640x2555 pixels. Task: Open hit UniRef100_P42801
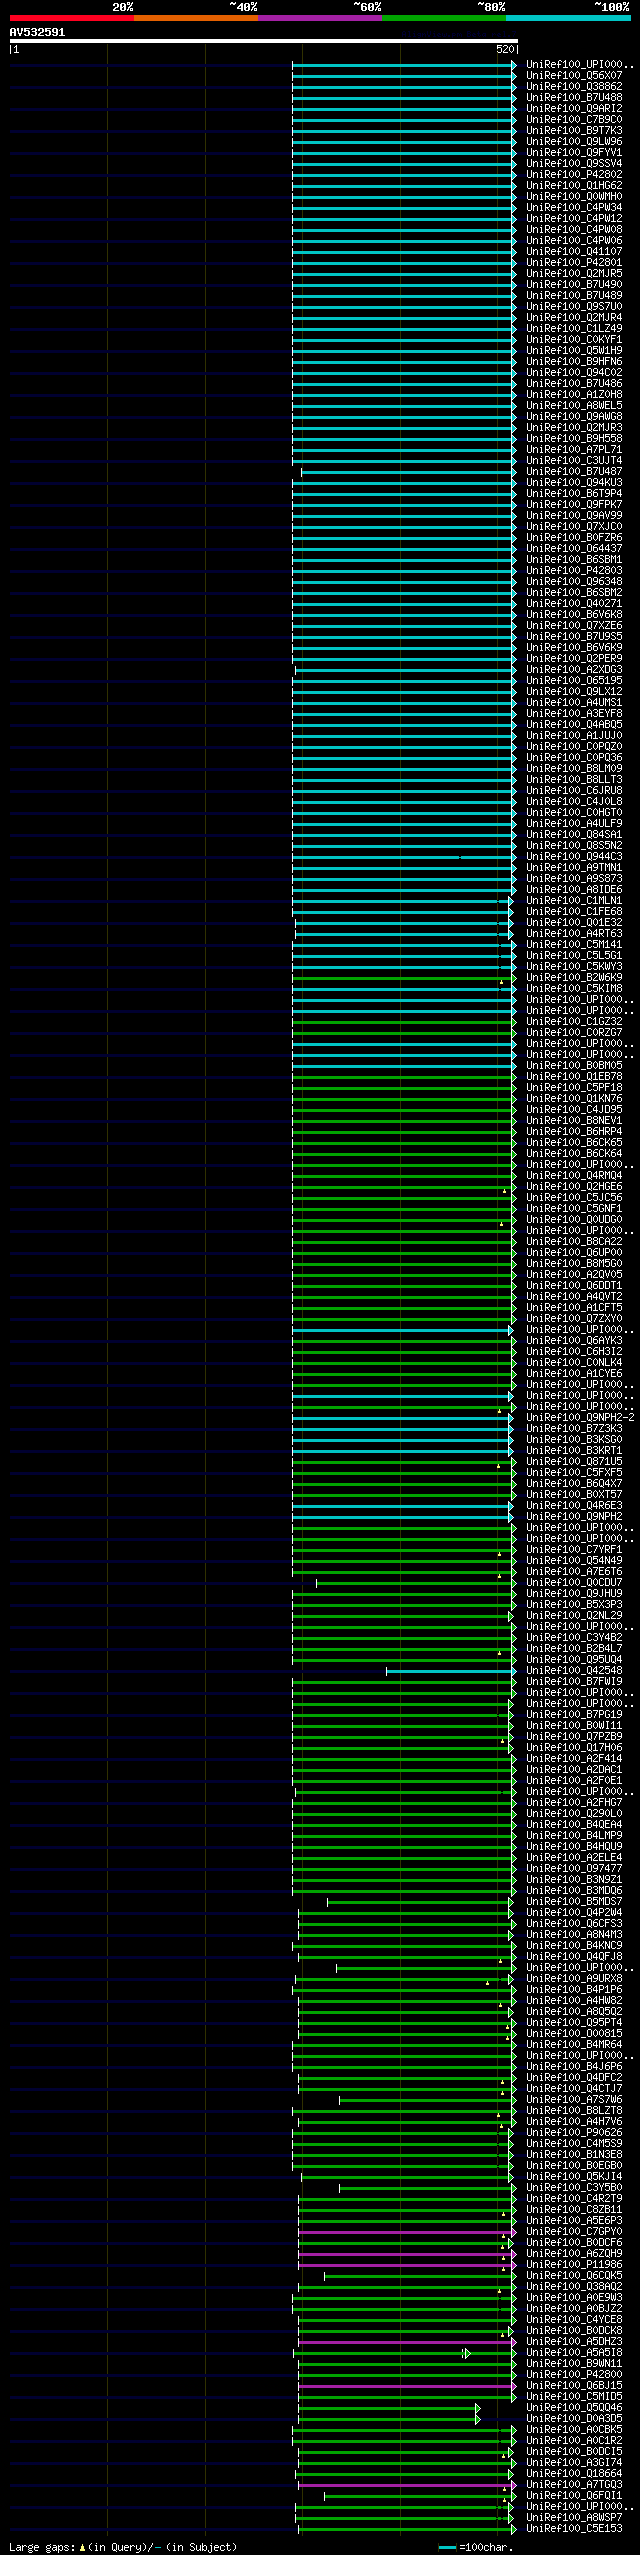[x=574, y=263]
